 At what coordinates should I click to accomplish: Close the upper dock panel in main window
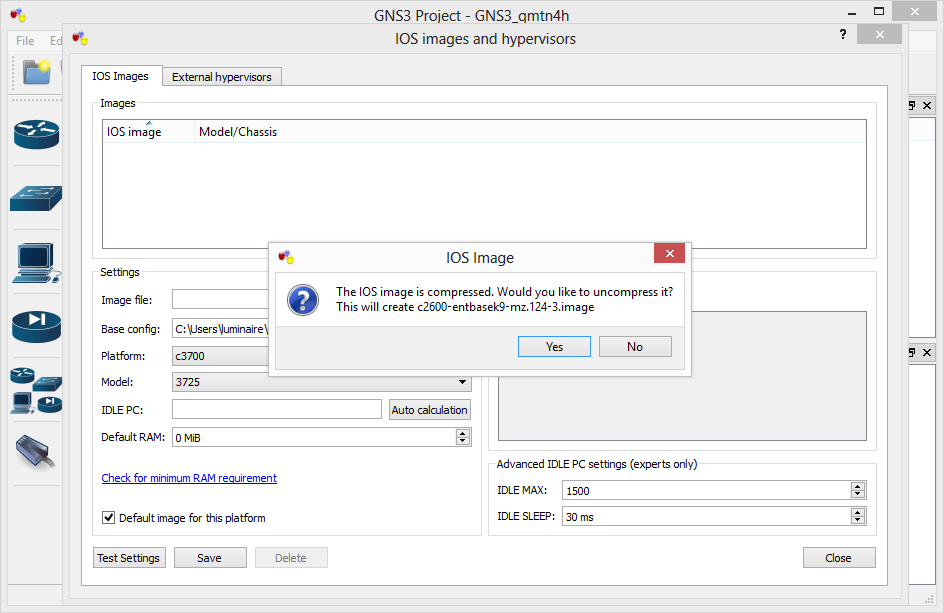[927, 105]
